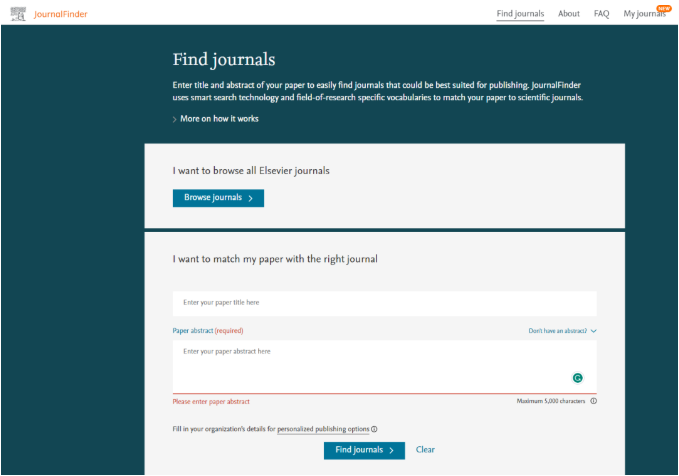Click the green Grammarly icon in abstract box
Image resolution: width=679 pixels, height=476 pixels.
(578, 378)
